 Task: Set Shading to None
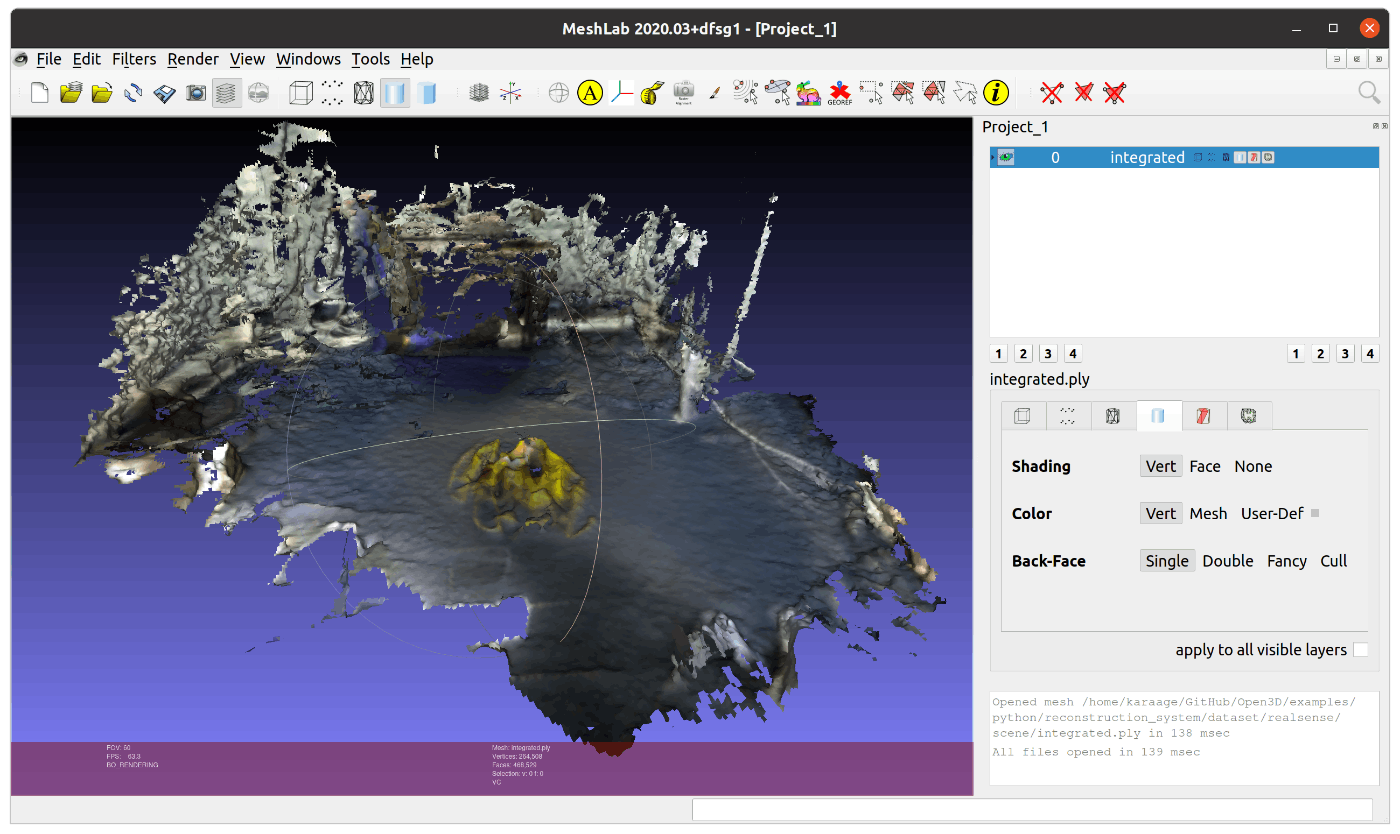click(x=1253, y=466)
